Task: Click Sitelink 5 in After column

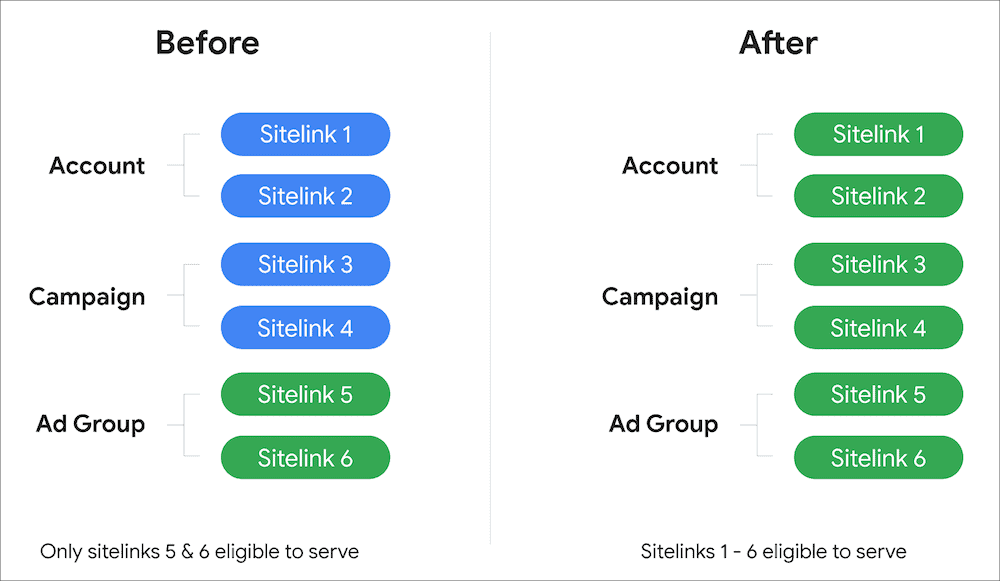Action: [878, 395]
